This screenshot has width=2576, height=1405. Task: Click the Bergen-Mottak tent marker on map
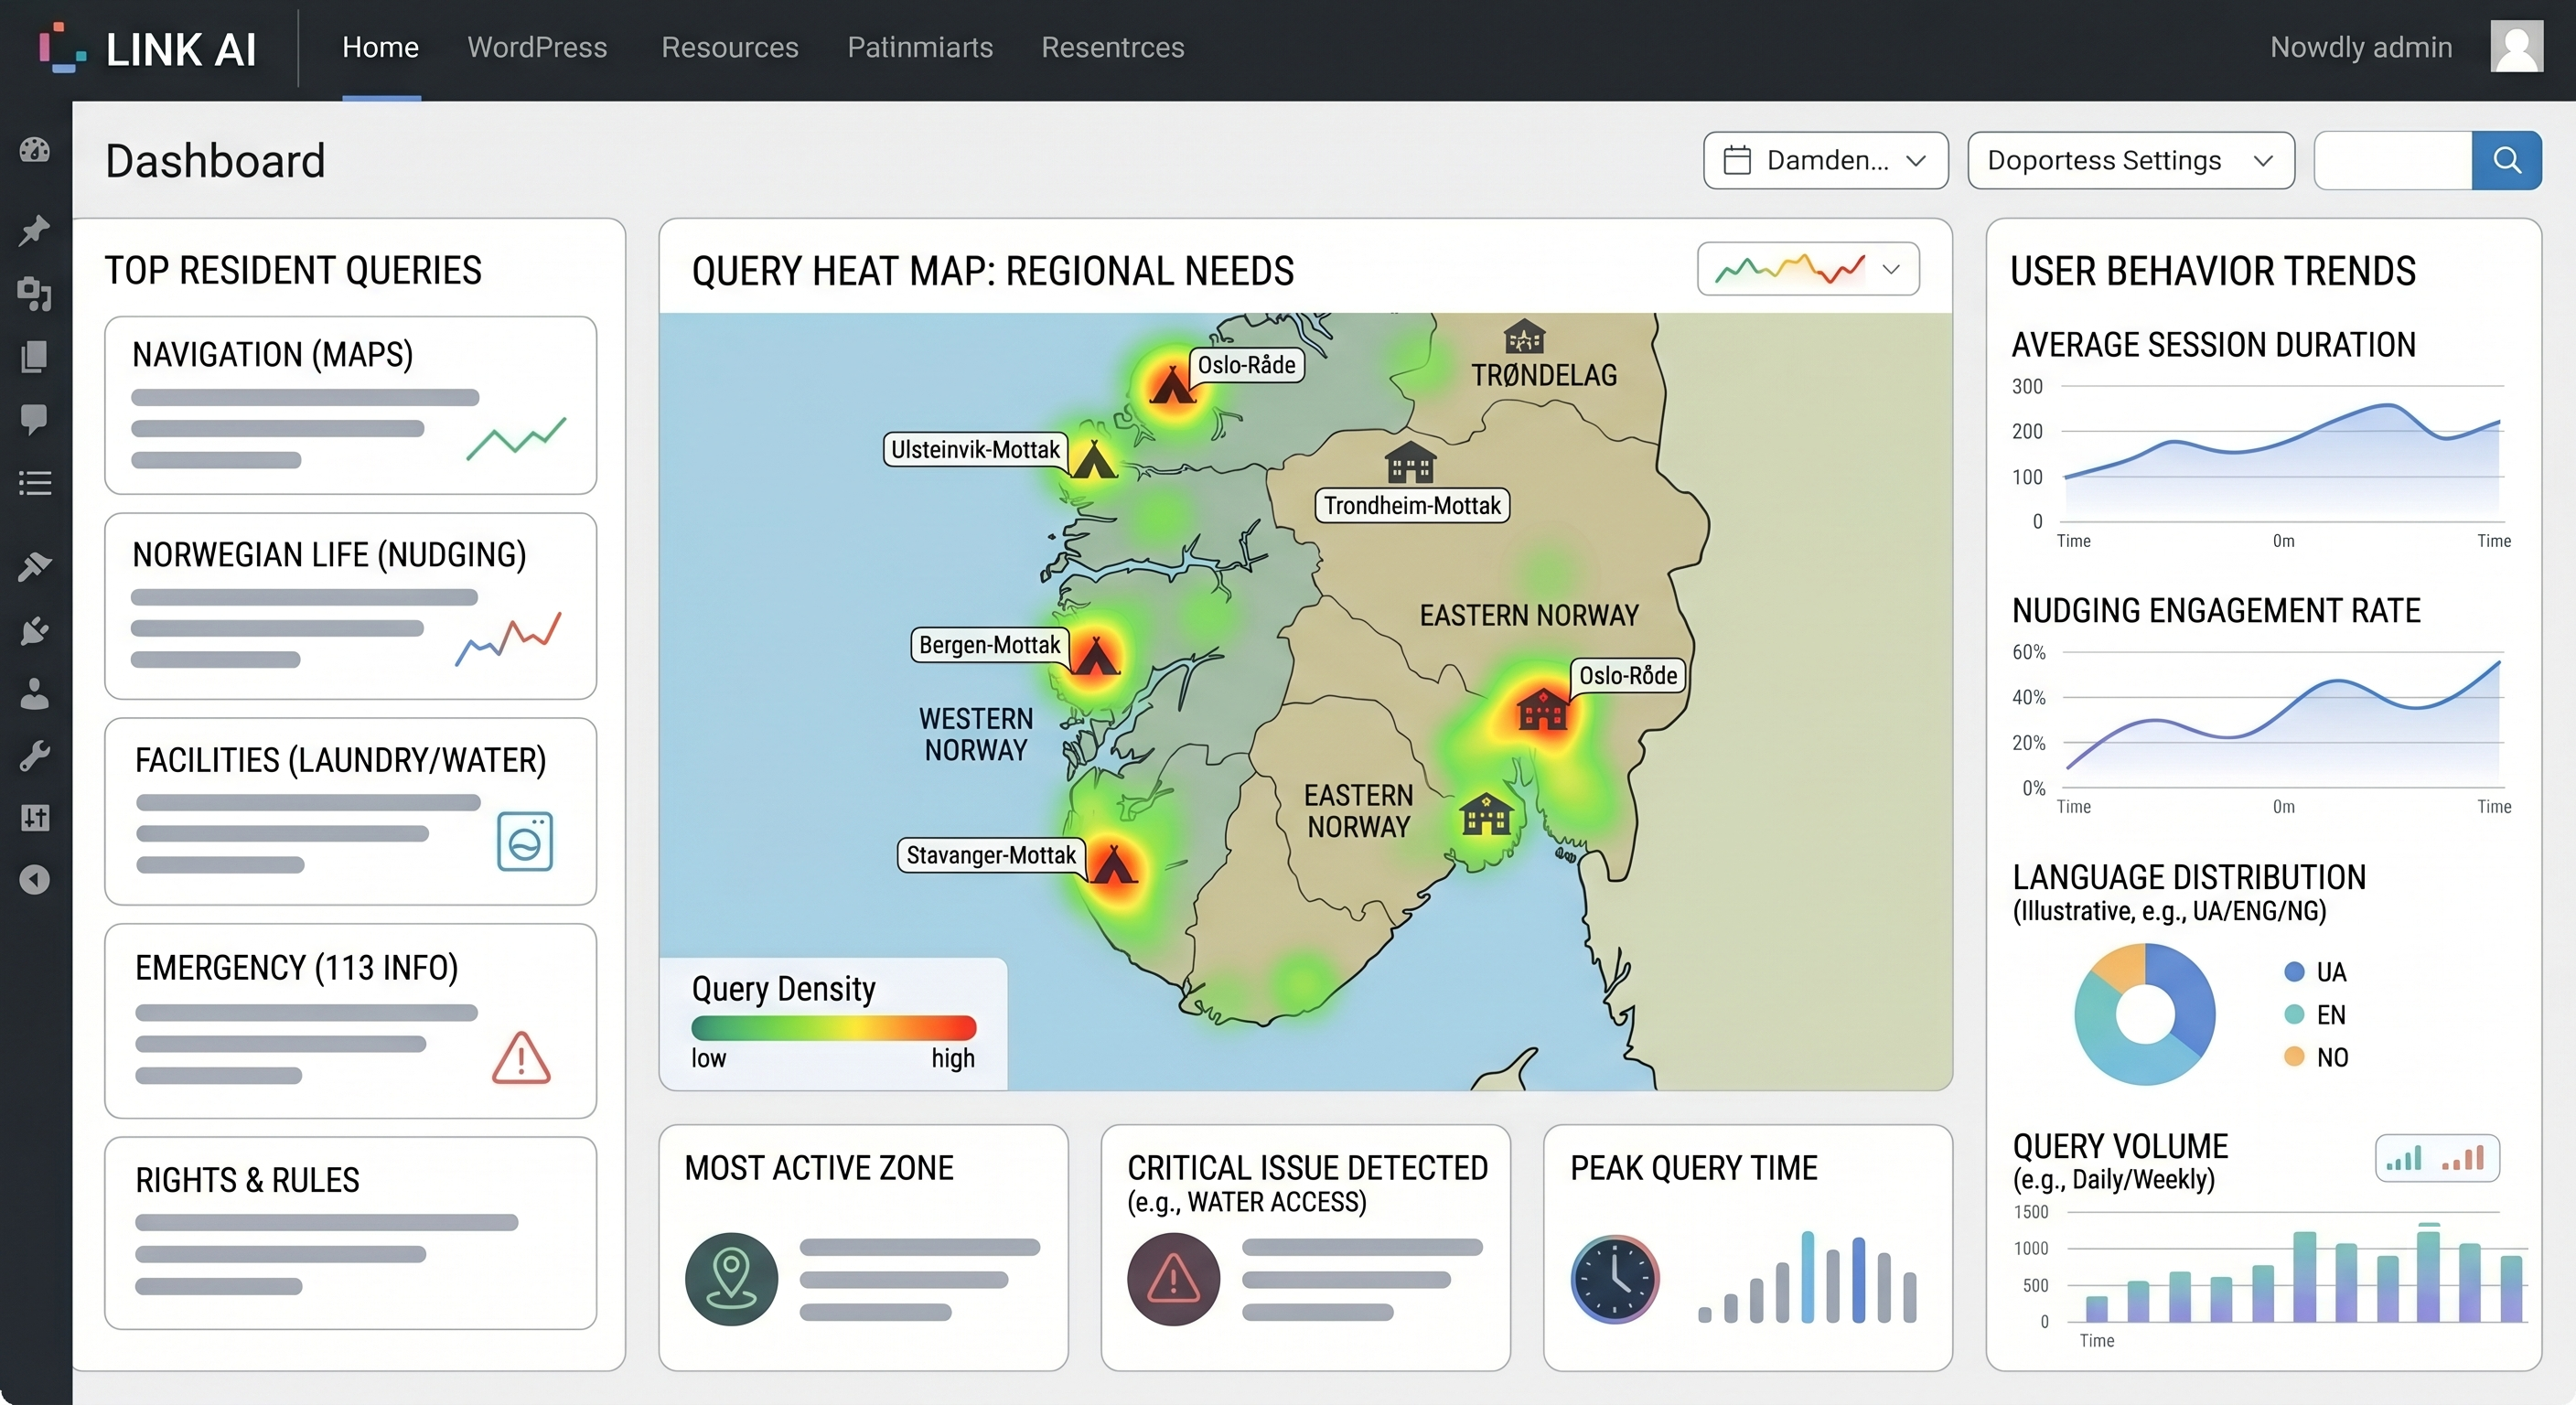click(1096, 656)
